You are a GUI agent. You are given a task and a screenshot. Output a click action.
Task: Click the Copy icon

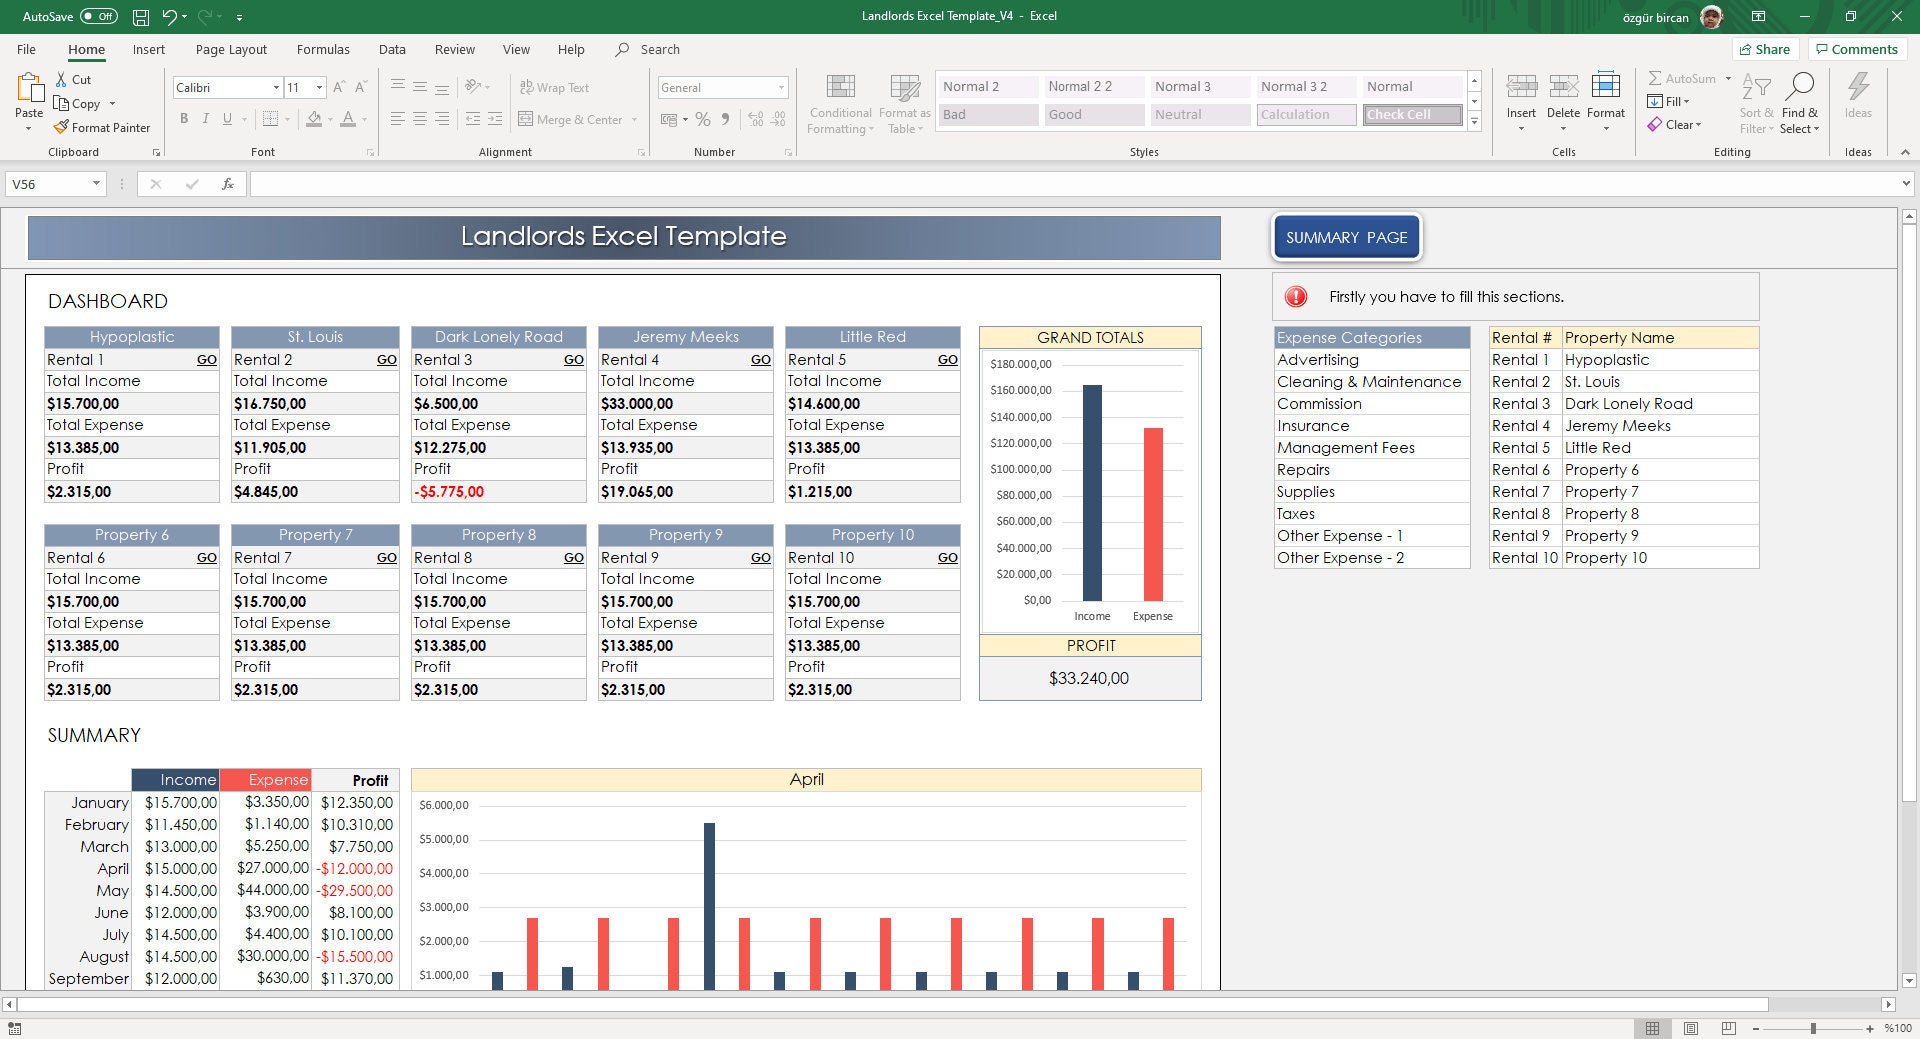(x=61, y=103)
